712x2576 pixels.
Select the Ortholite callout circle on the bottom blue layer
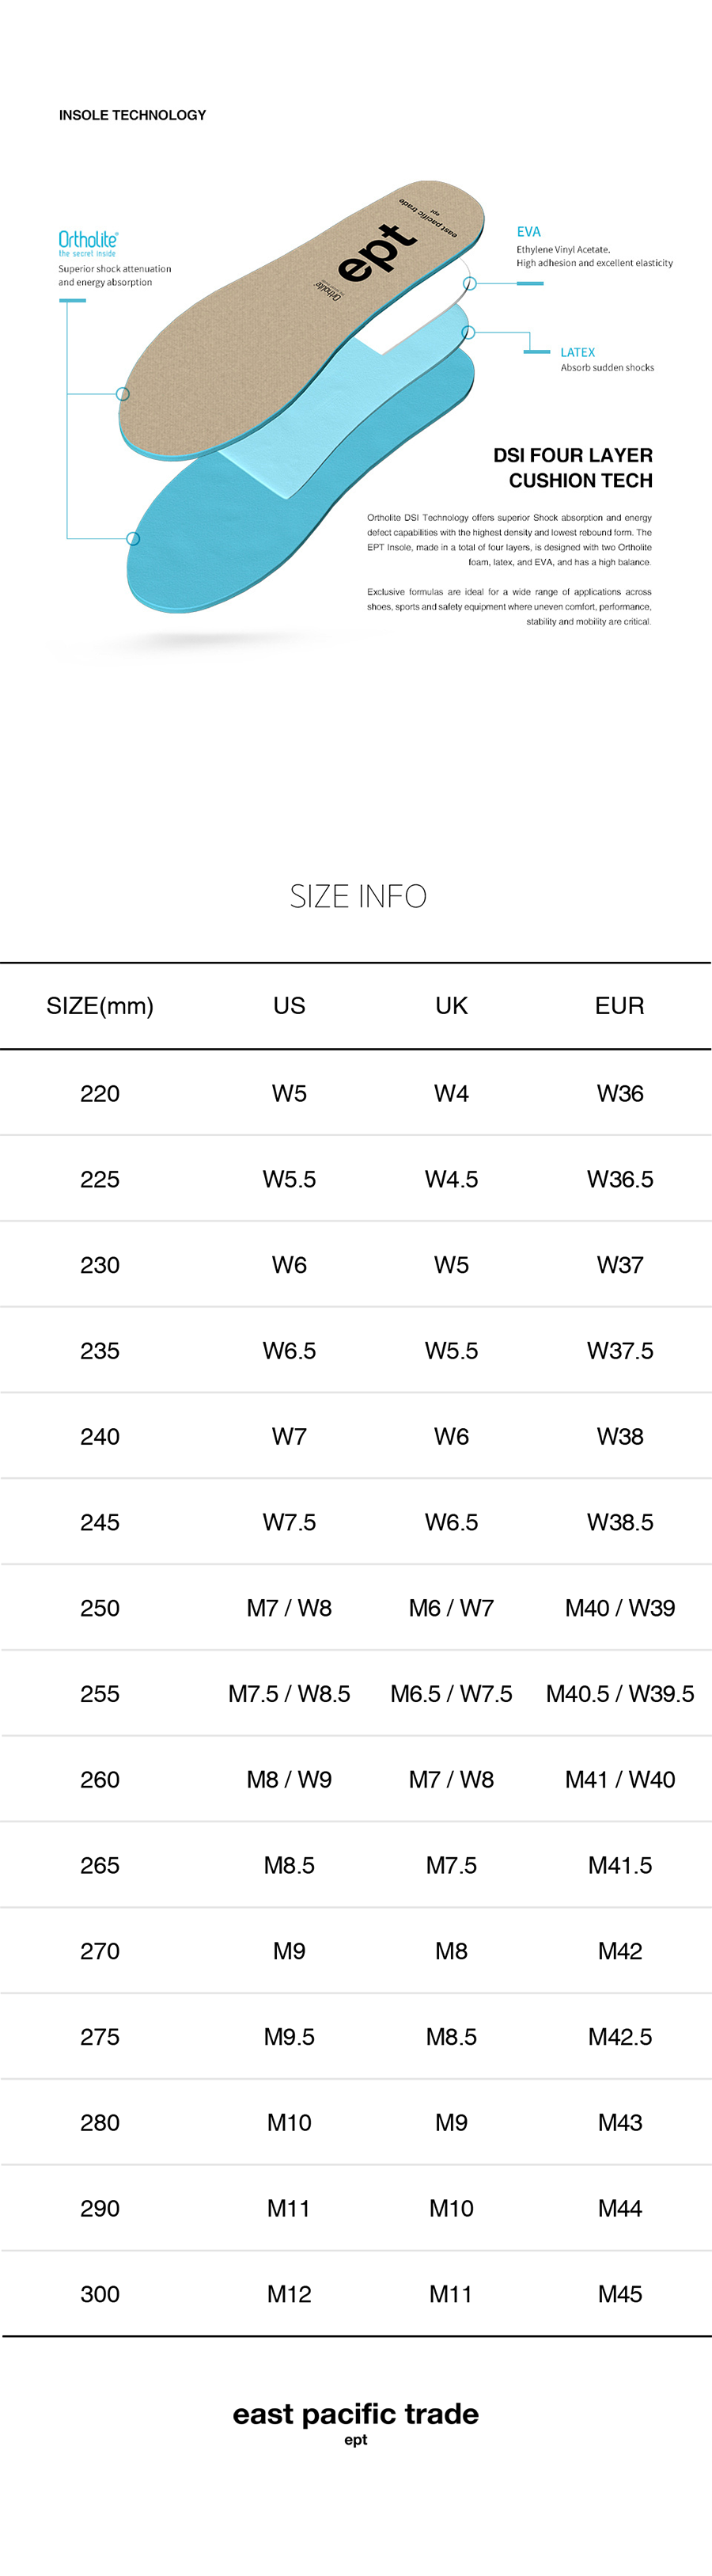(x=133, y=539)
